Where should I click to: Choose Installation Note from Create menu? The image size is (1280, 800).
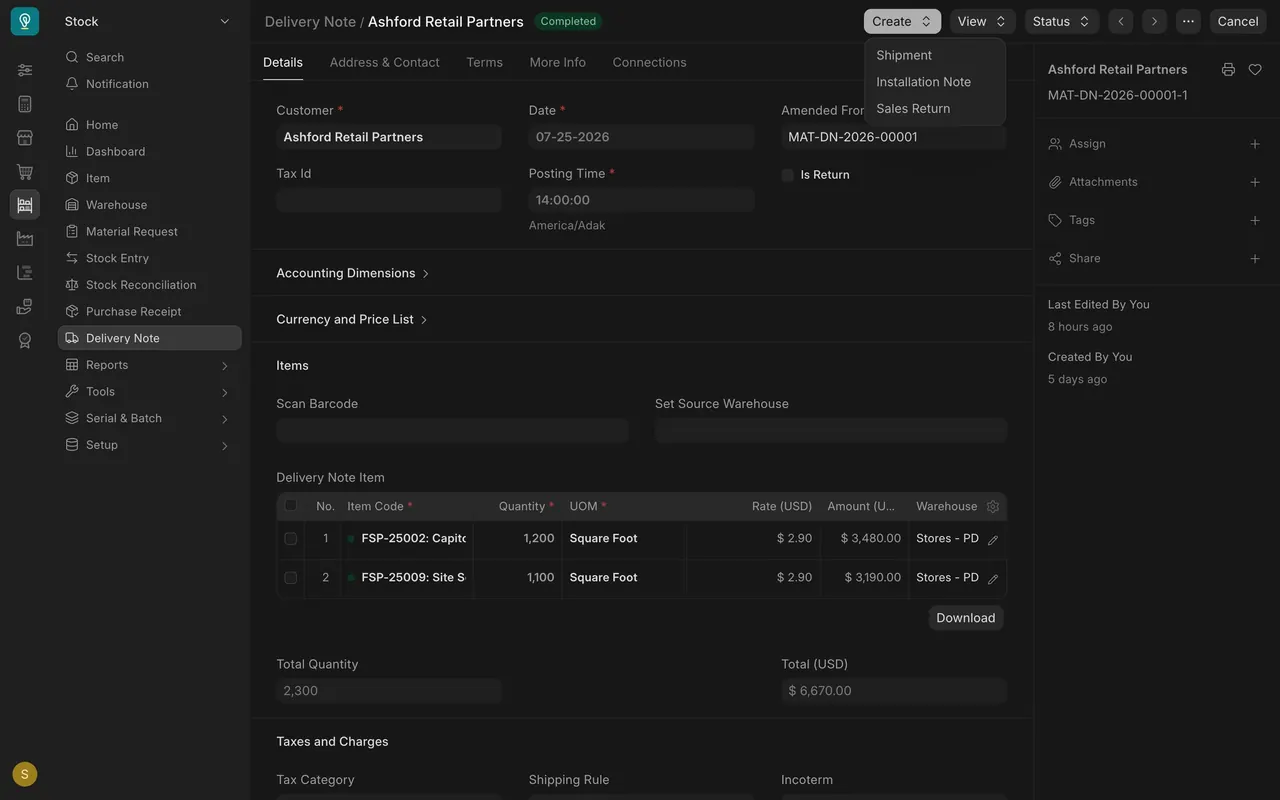click(934, 82)
